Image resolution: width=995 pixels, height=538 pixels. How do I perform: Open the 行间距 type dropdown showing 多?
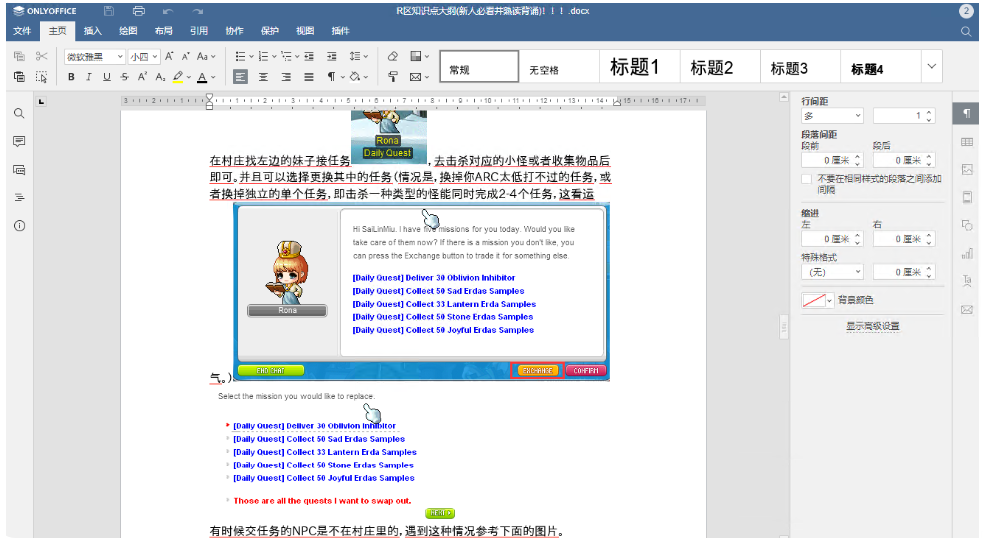tap(832, 115)
